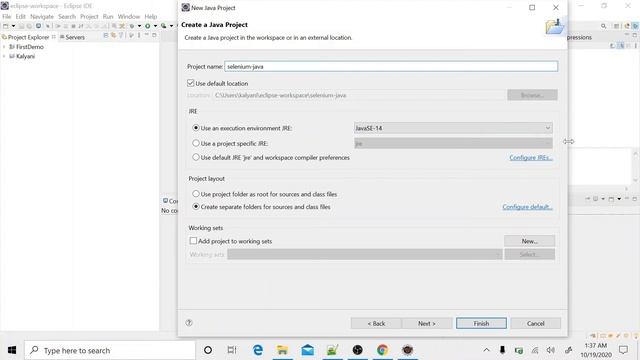Open the notification center icon
The width and height of the screenshot is (640, 360).
(x=623, y=350)
